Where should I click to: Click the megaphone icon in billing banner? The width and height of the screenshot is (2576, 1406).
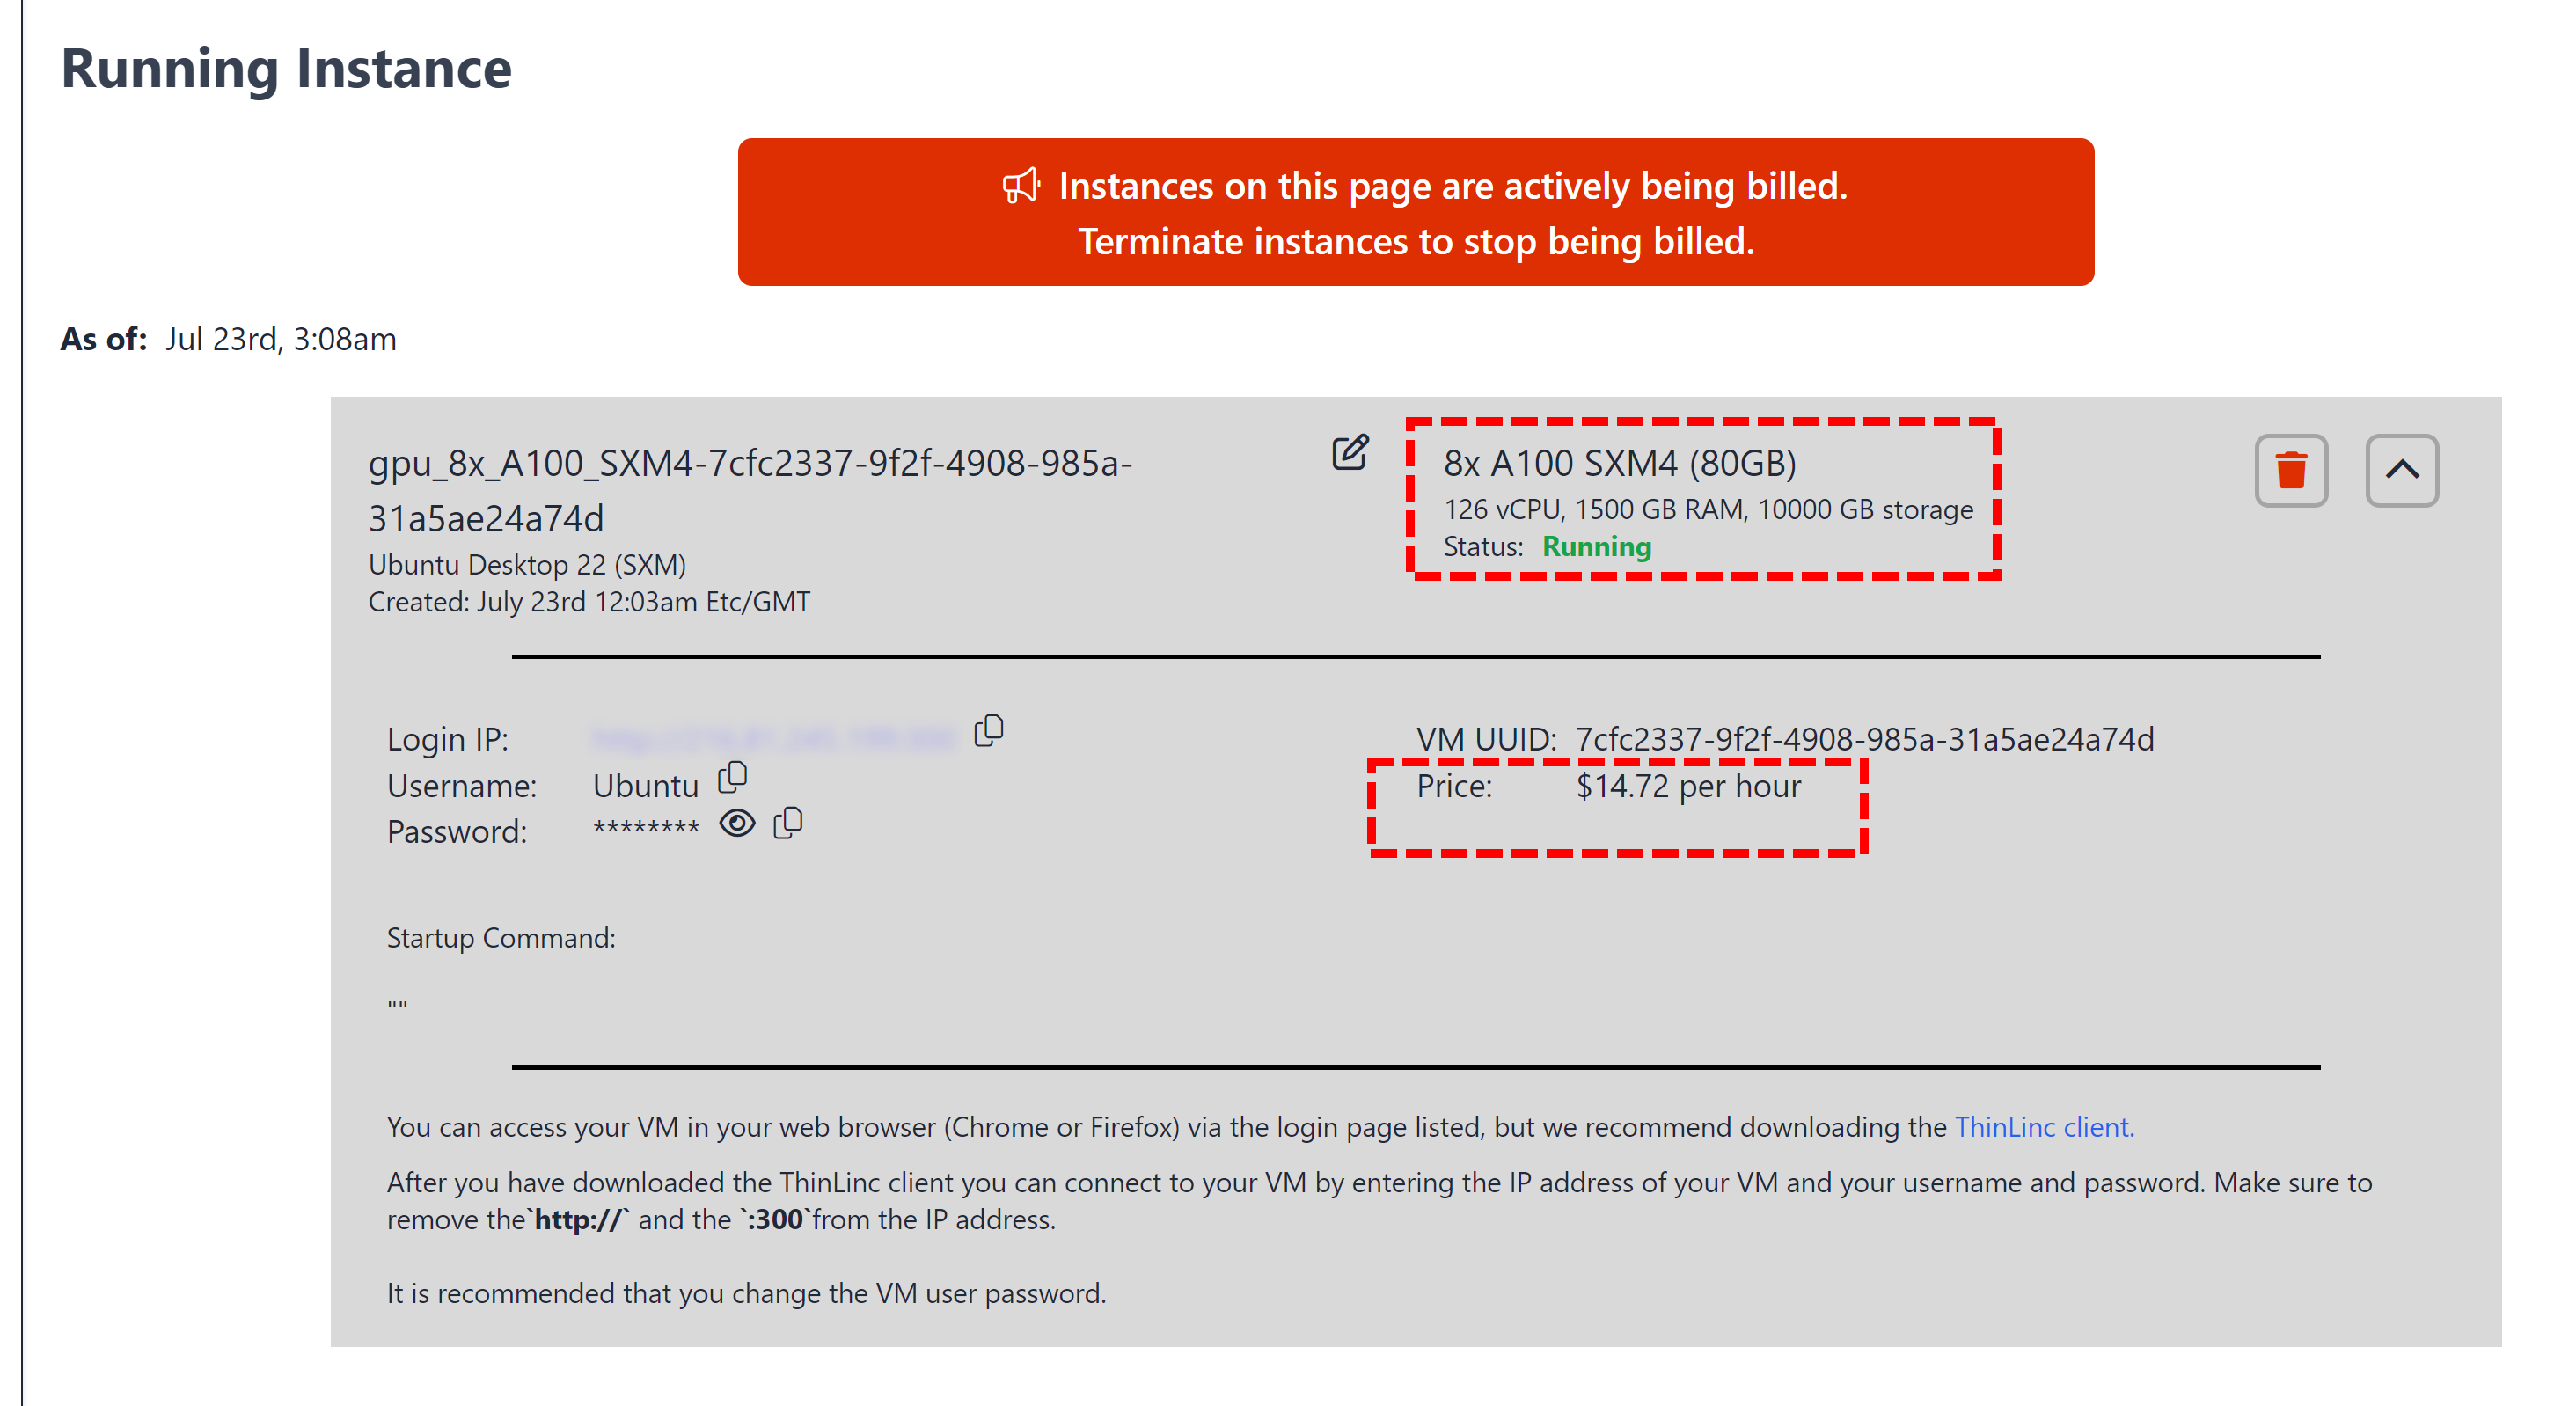[x=1021, y=186]
